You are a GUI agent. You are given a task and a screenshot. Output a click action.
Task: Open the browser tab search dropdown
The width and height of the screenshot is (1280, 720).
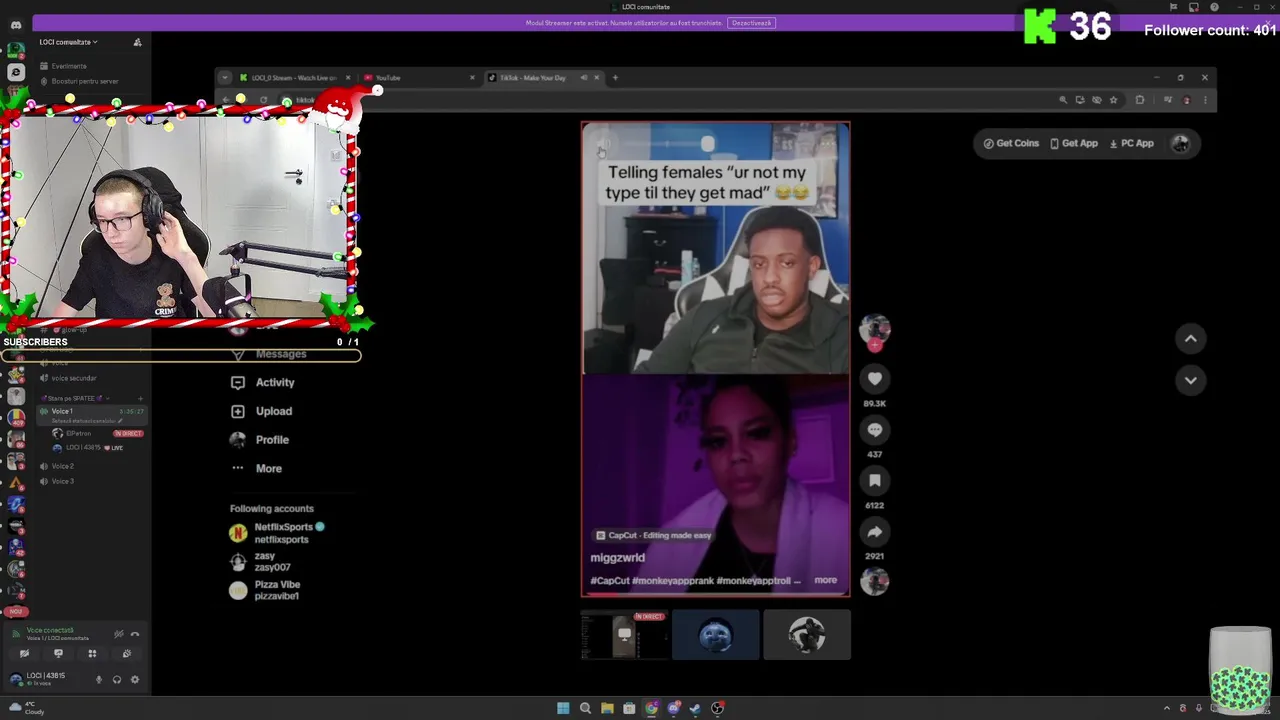click(225, 77)
